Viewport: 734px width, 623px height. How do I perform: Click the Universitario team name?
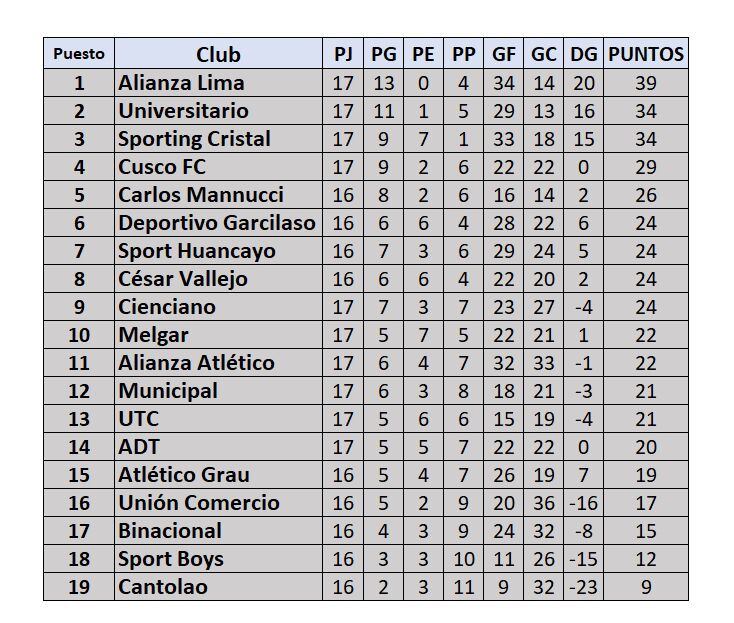click(x=183, y=110)
